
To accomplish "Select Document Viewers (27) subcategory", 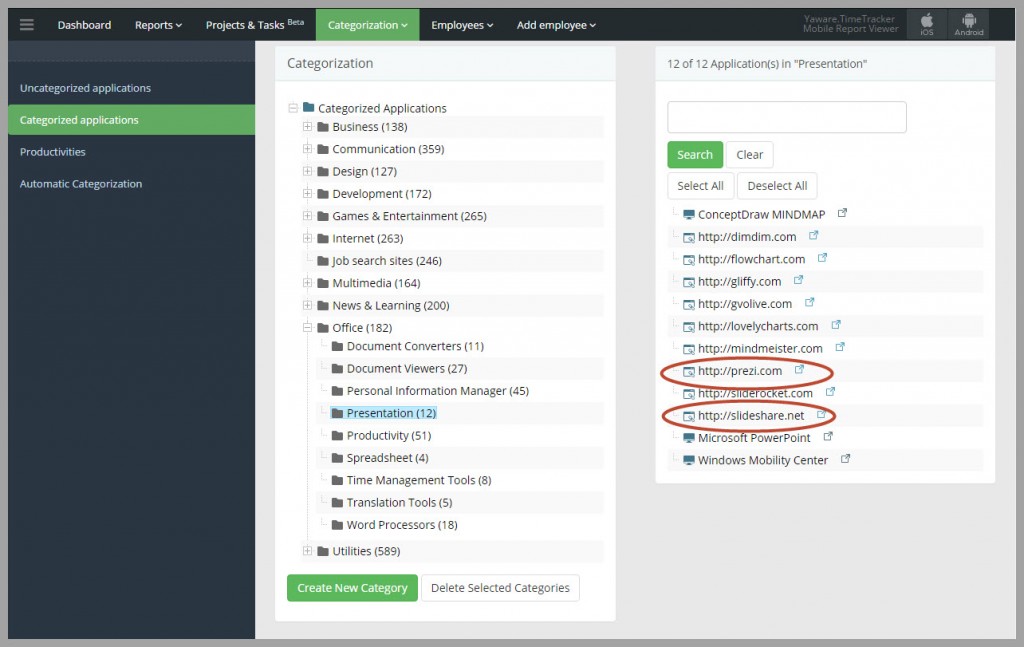I will [407, 369].
